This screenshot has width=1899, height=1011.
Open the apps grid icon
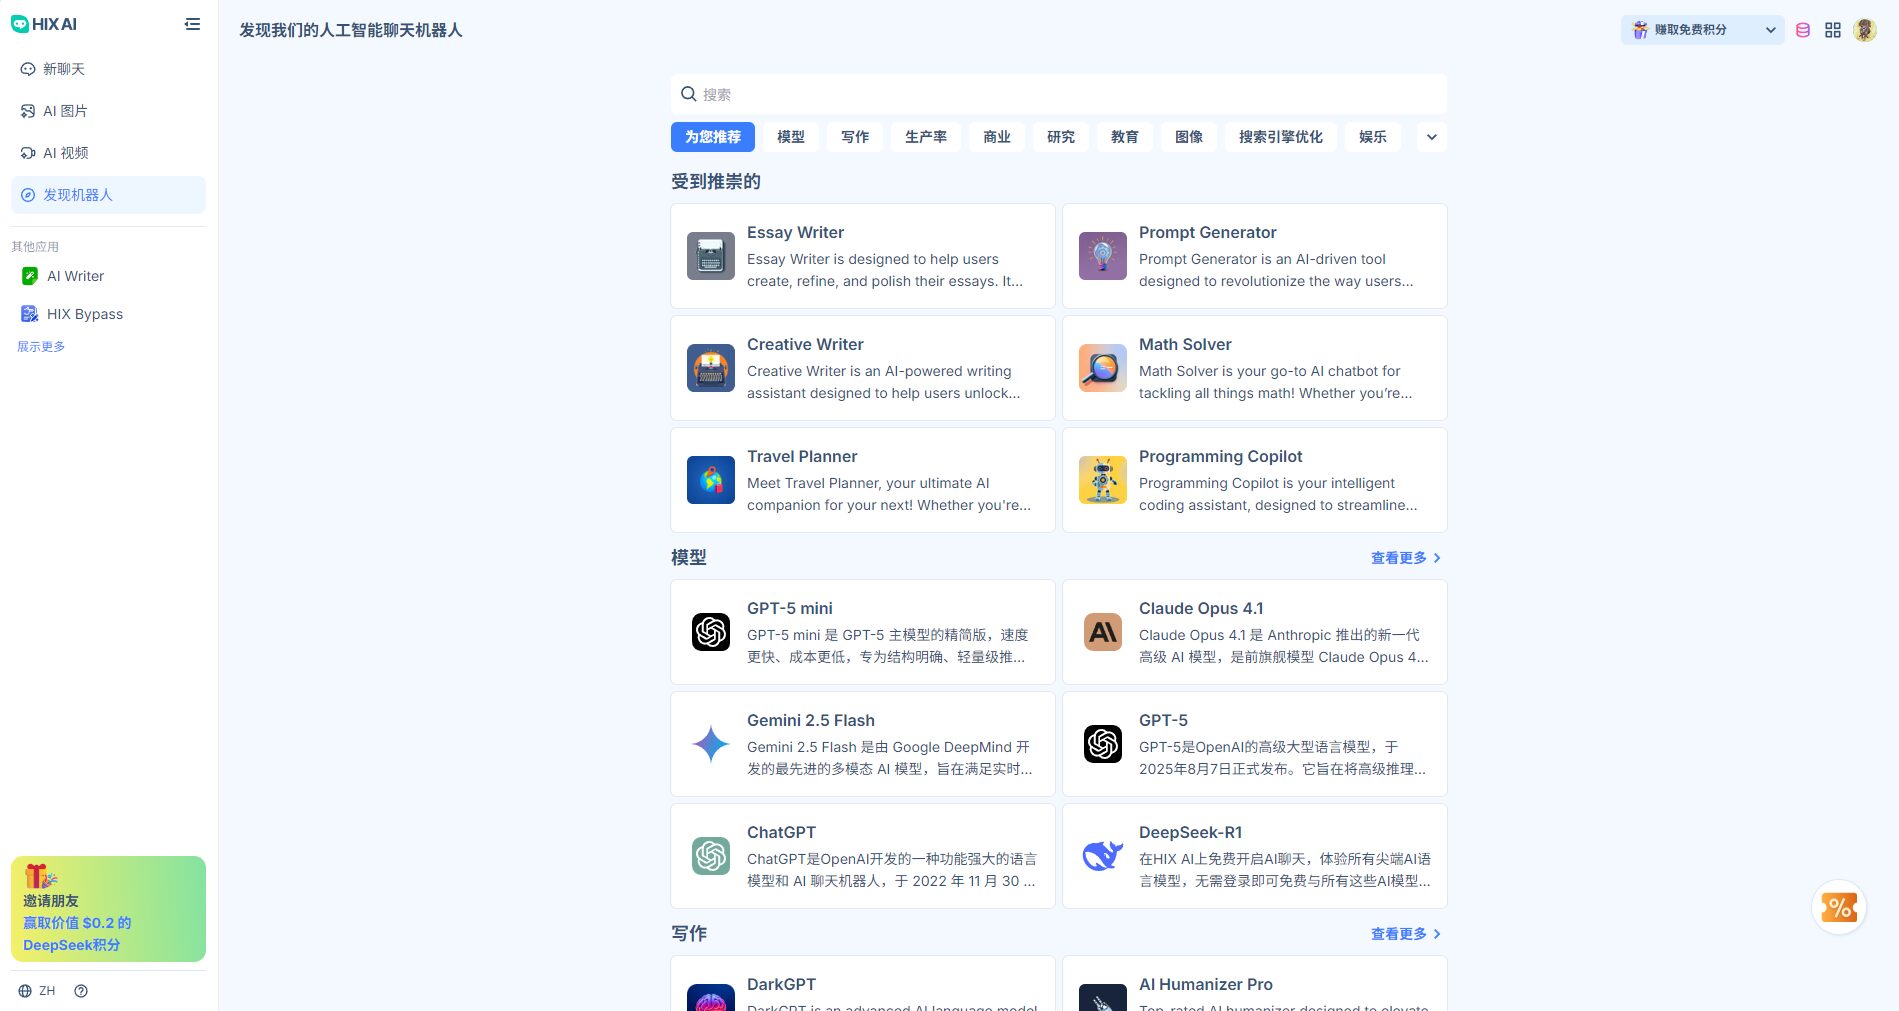click(x=1832, y=30)
